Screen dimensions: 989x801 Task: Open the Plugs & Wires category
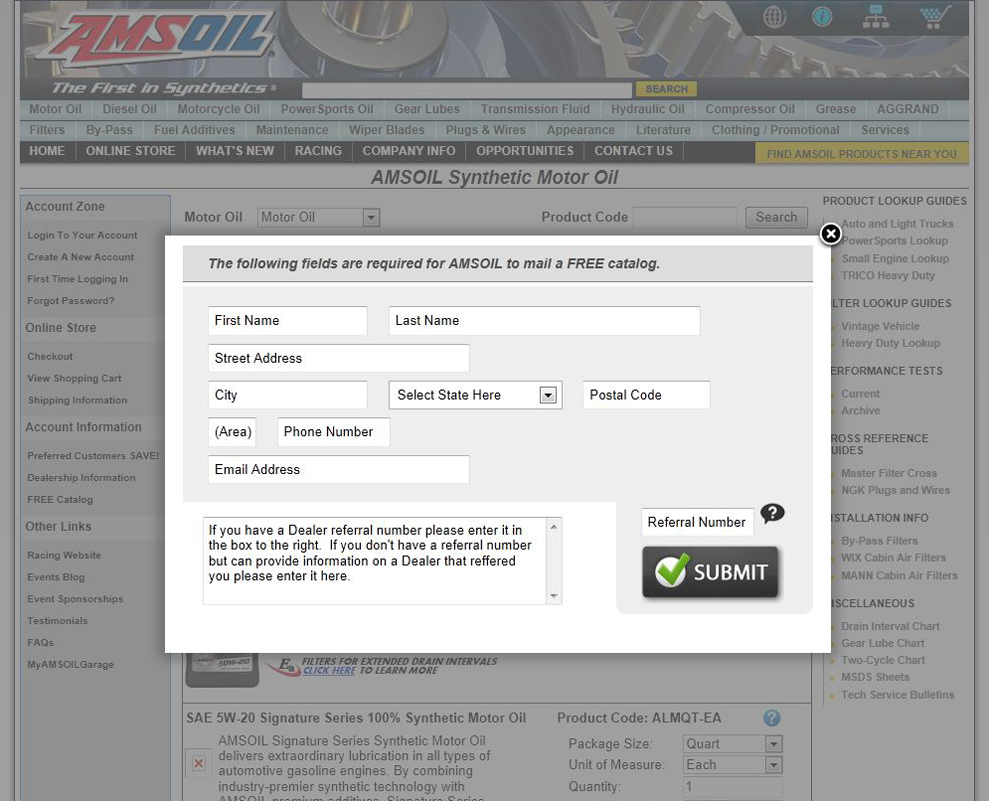click(485, 130)
